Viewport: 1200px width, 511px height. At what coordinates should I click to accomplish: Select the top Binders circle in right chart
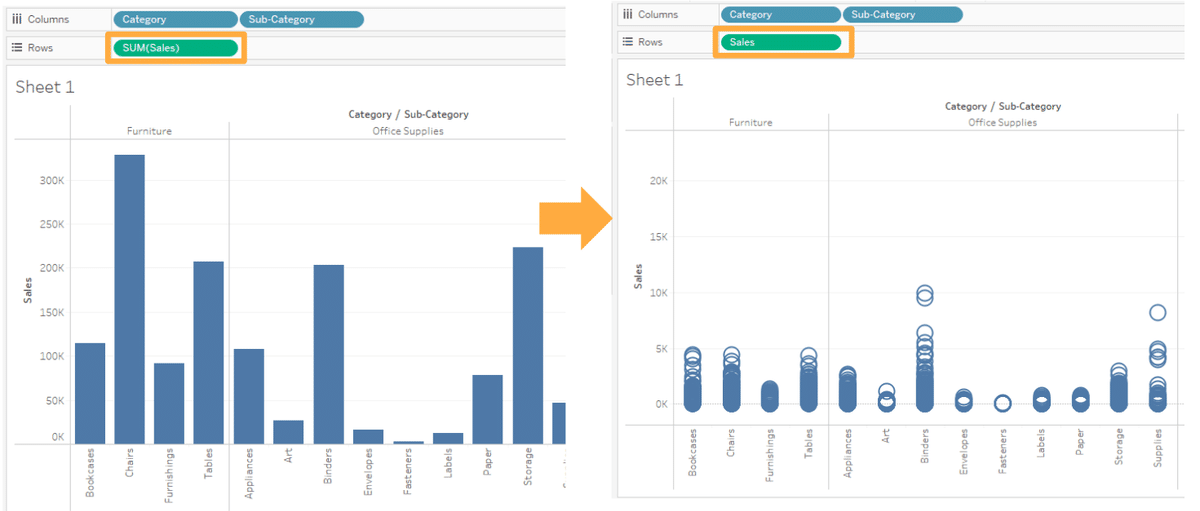pyautogui.click(x=925, y=293)
